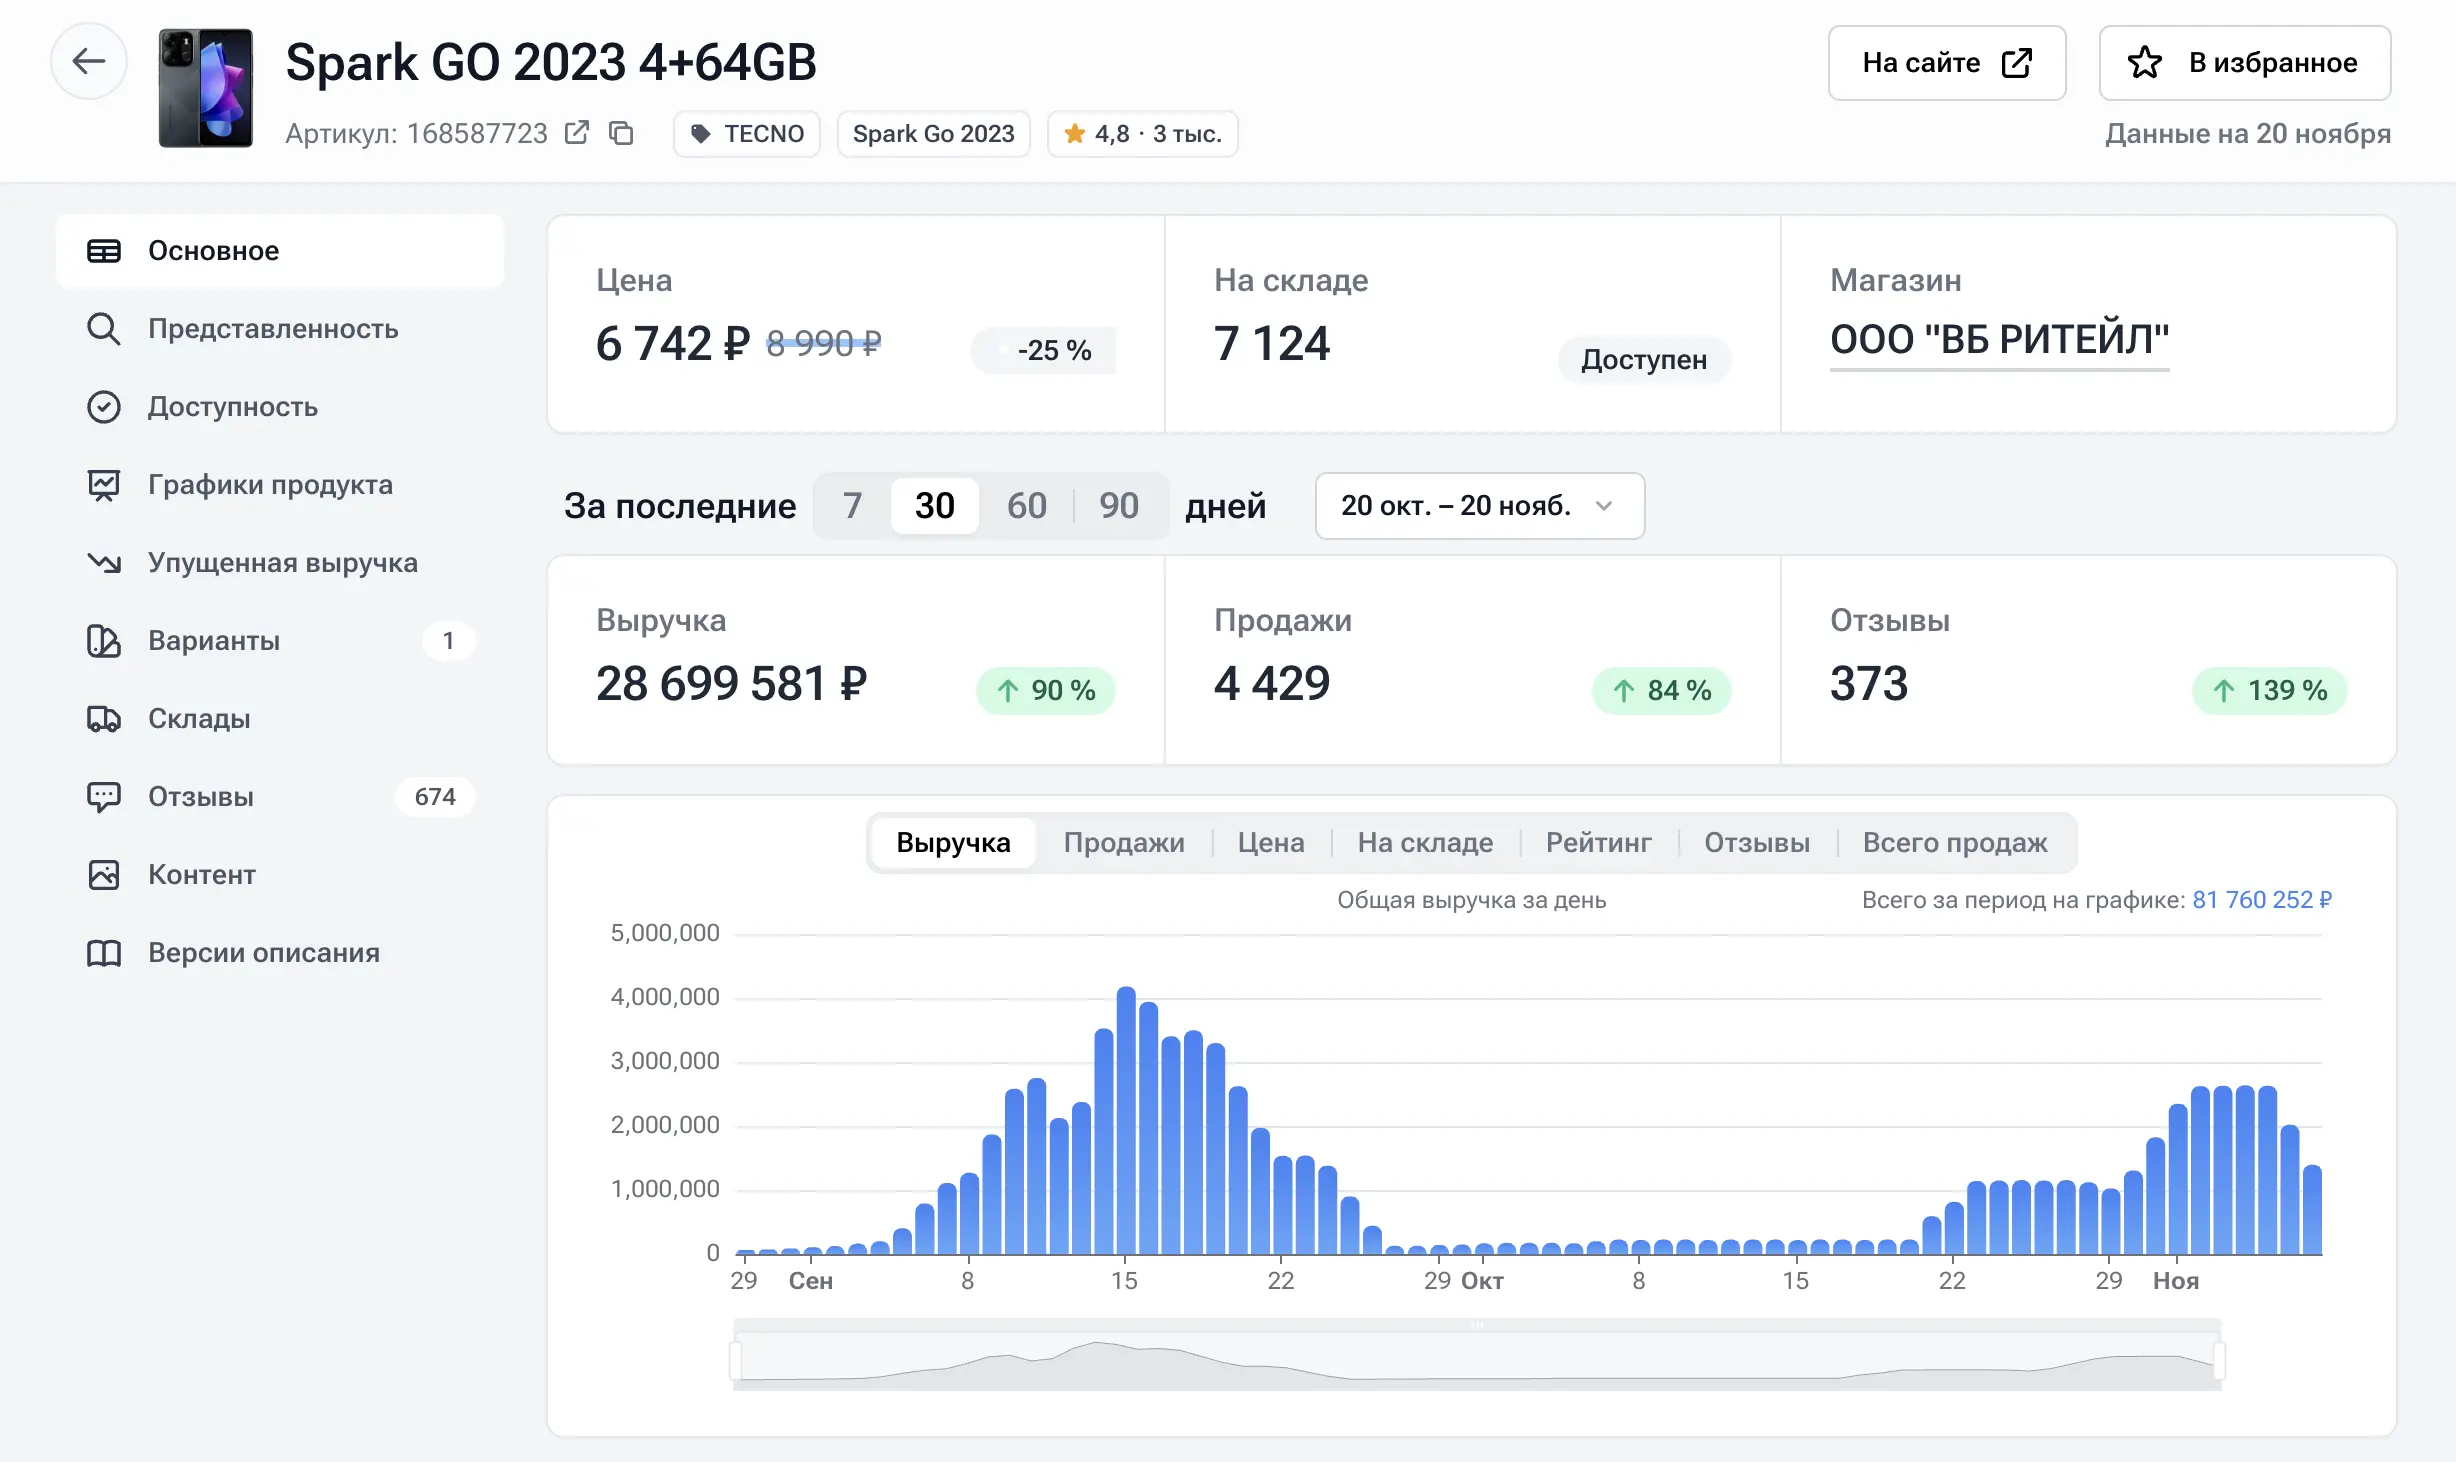Screen dimensions: 2456x1462
Task: Open Графики продукта section
Action: pyautogui.click(x=270, y=484)
